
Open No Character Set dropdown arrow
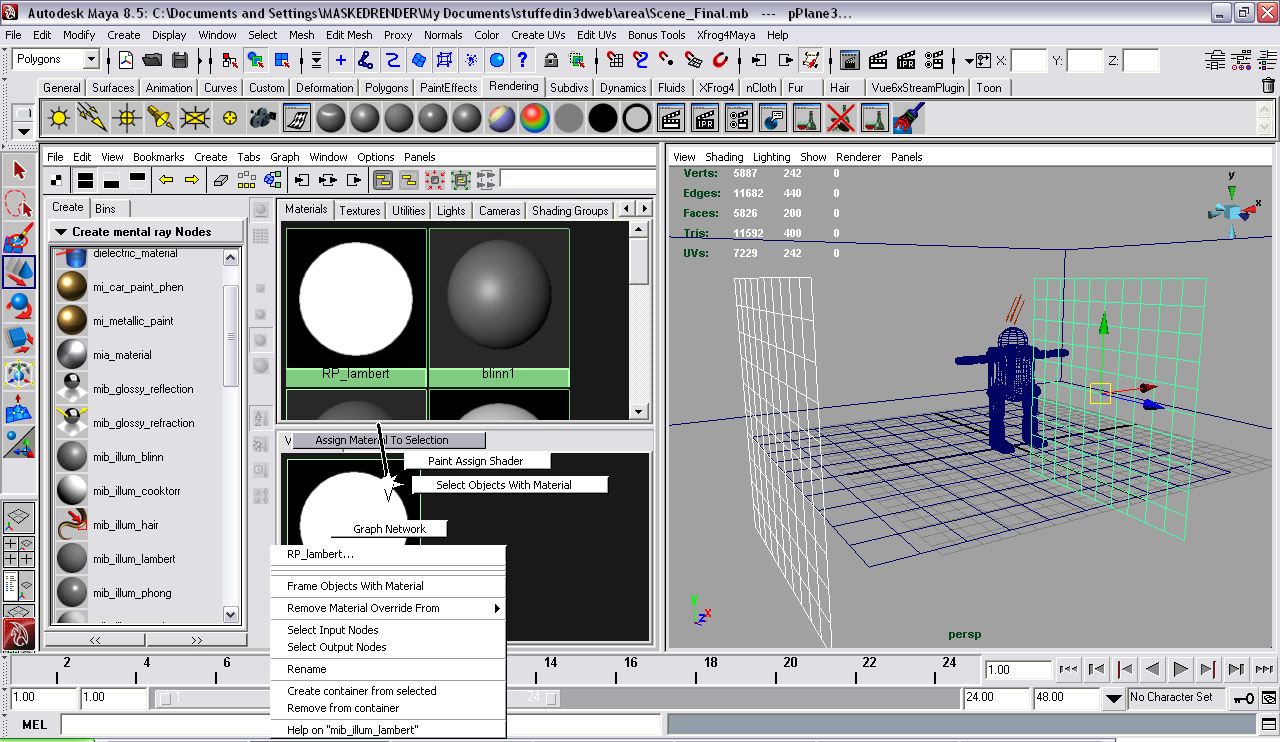pyautogui.click(x=1115, y=697)
